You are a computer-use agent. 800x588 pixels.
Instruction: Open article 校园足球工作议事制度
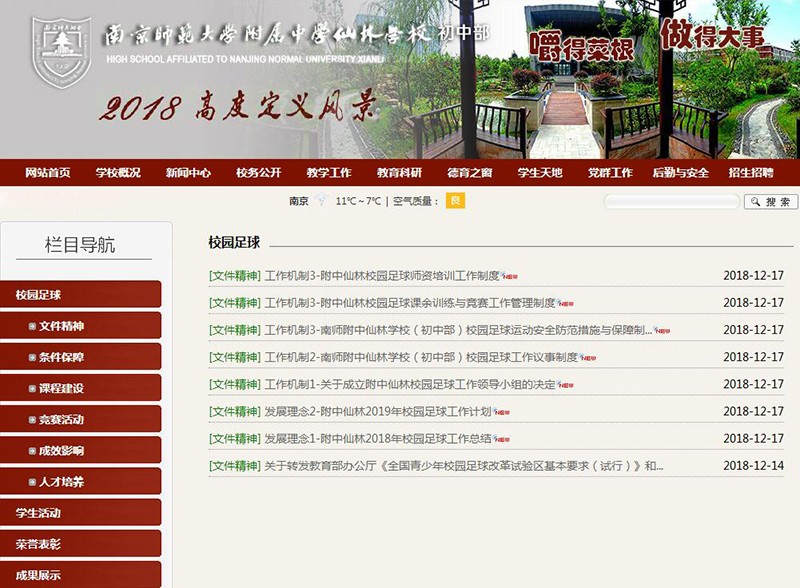[x=421, y=357]
